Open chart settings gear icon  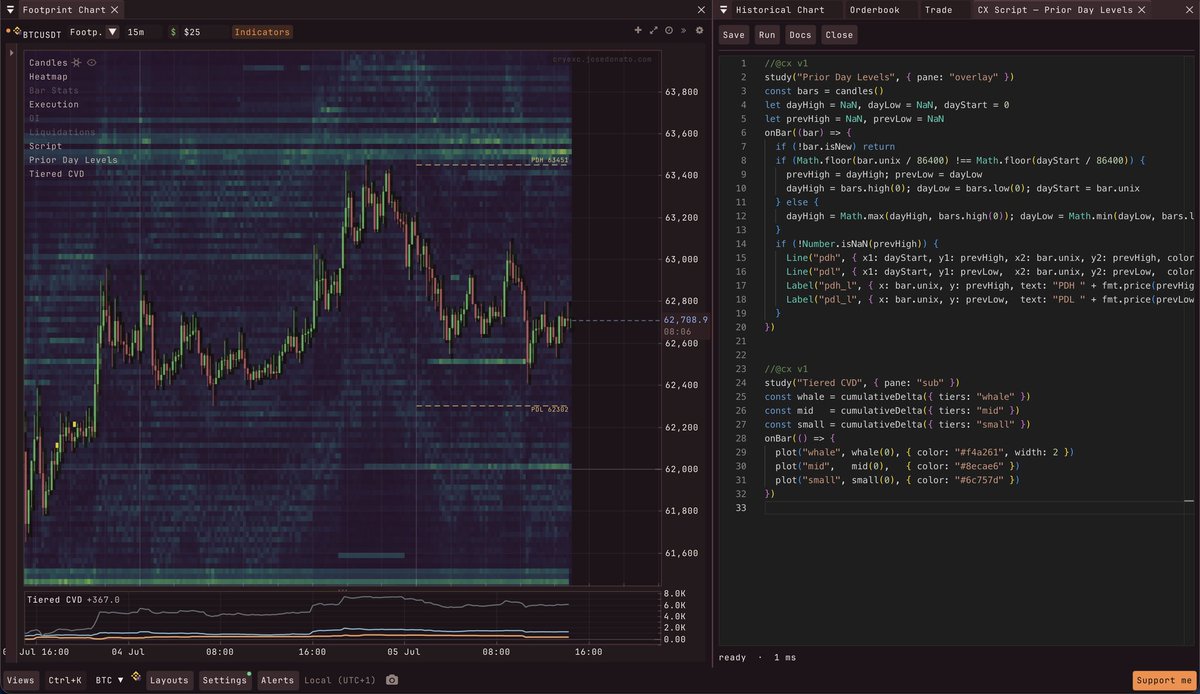(x=699, y=31)
